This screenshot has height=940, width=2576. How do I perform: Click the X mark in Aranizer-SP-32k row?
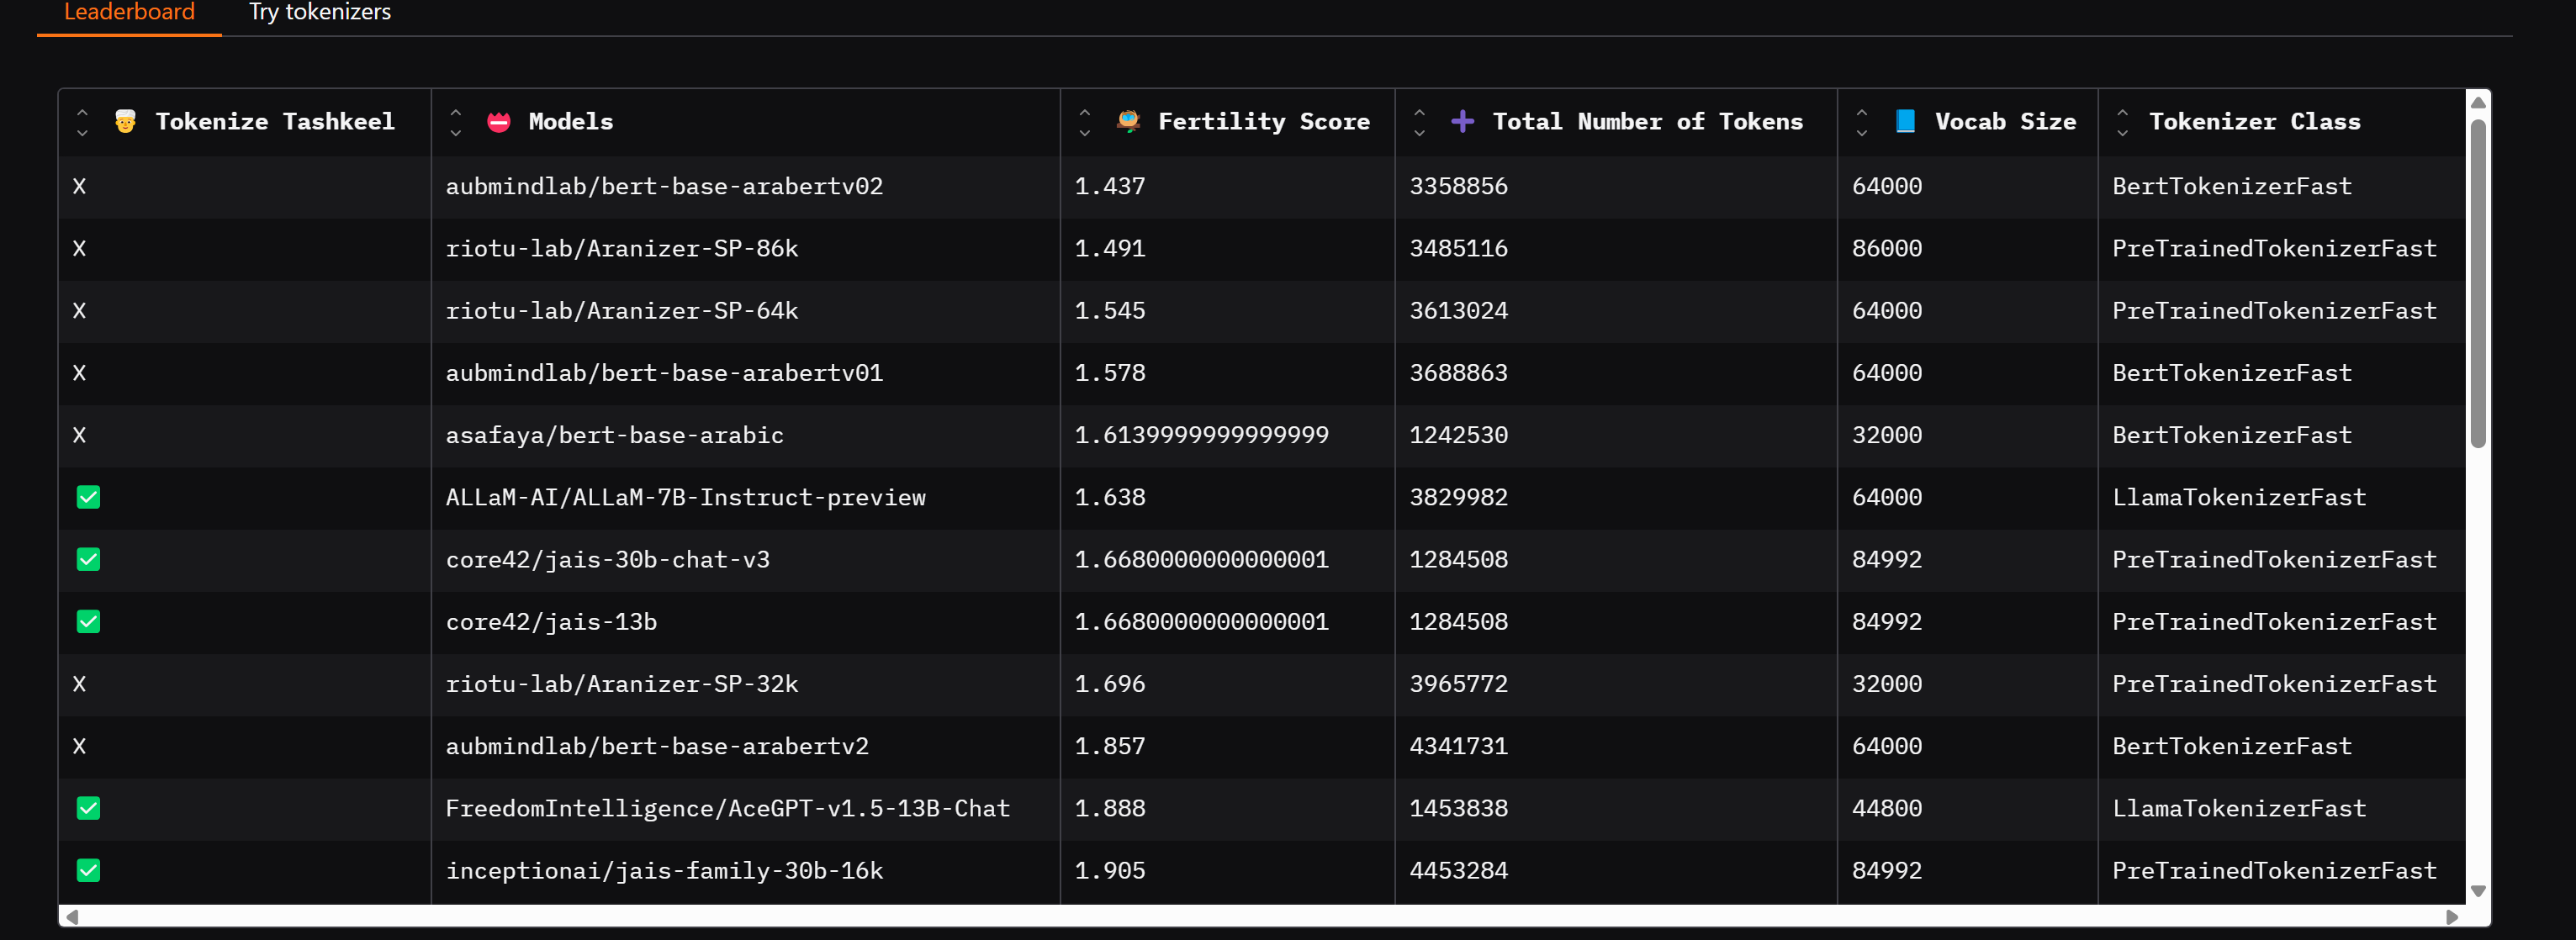coord(80,684)
